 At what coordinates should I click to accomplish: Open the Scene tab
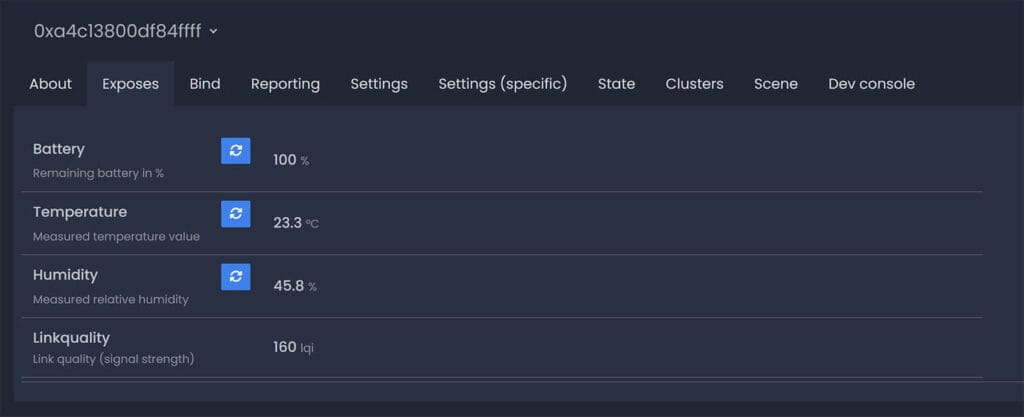click(x=776, y=84)
